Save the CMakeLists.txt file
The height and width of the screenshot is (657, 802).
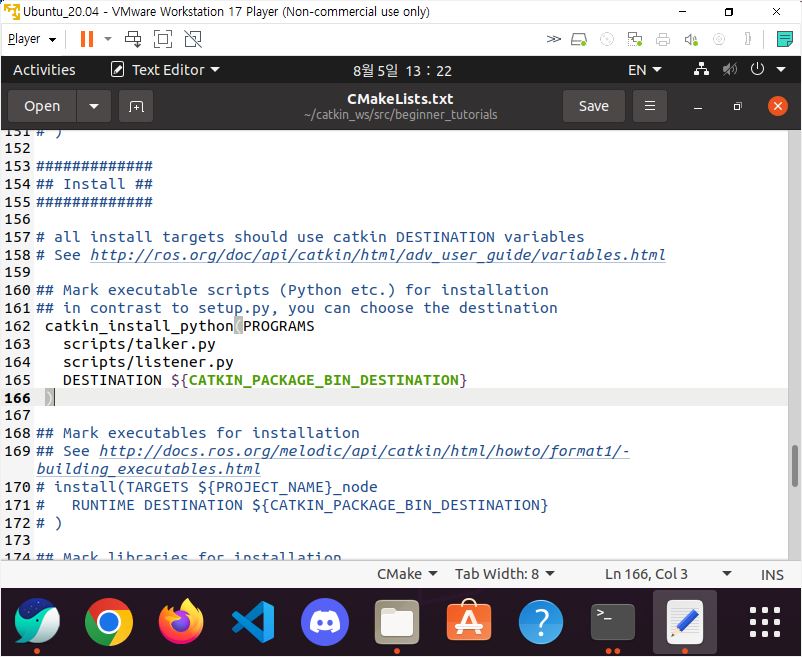(x=593, y=106)
